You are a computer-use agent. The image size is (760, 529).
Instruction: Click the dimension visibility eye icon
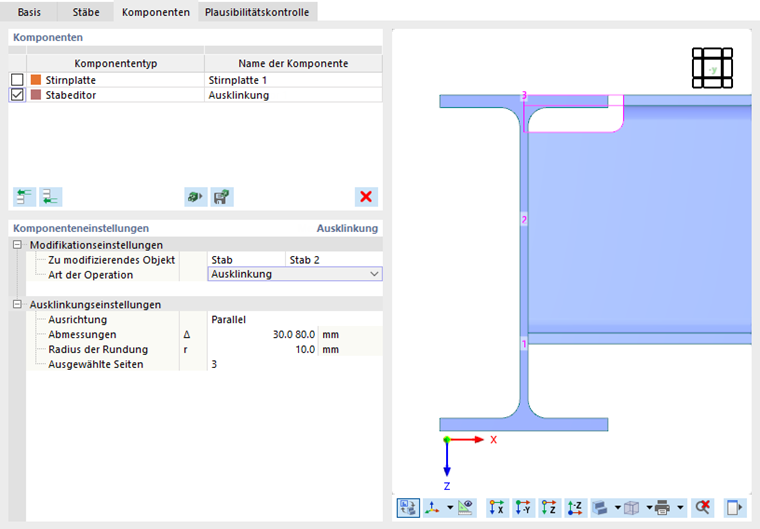pos(465,508)
